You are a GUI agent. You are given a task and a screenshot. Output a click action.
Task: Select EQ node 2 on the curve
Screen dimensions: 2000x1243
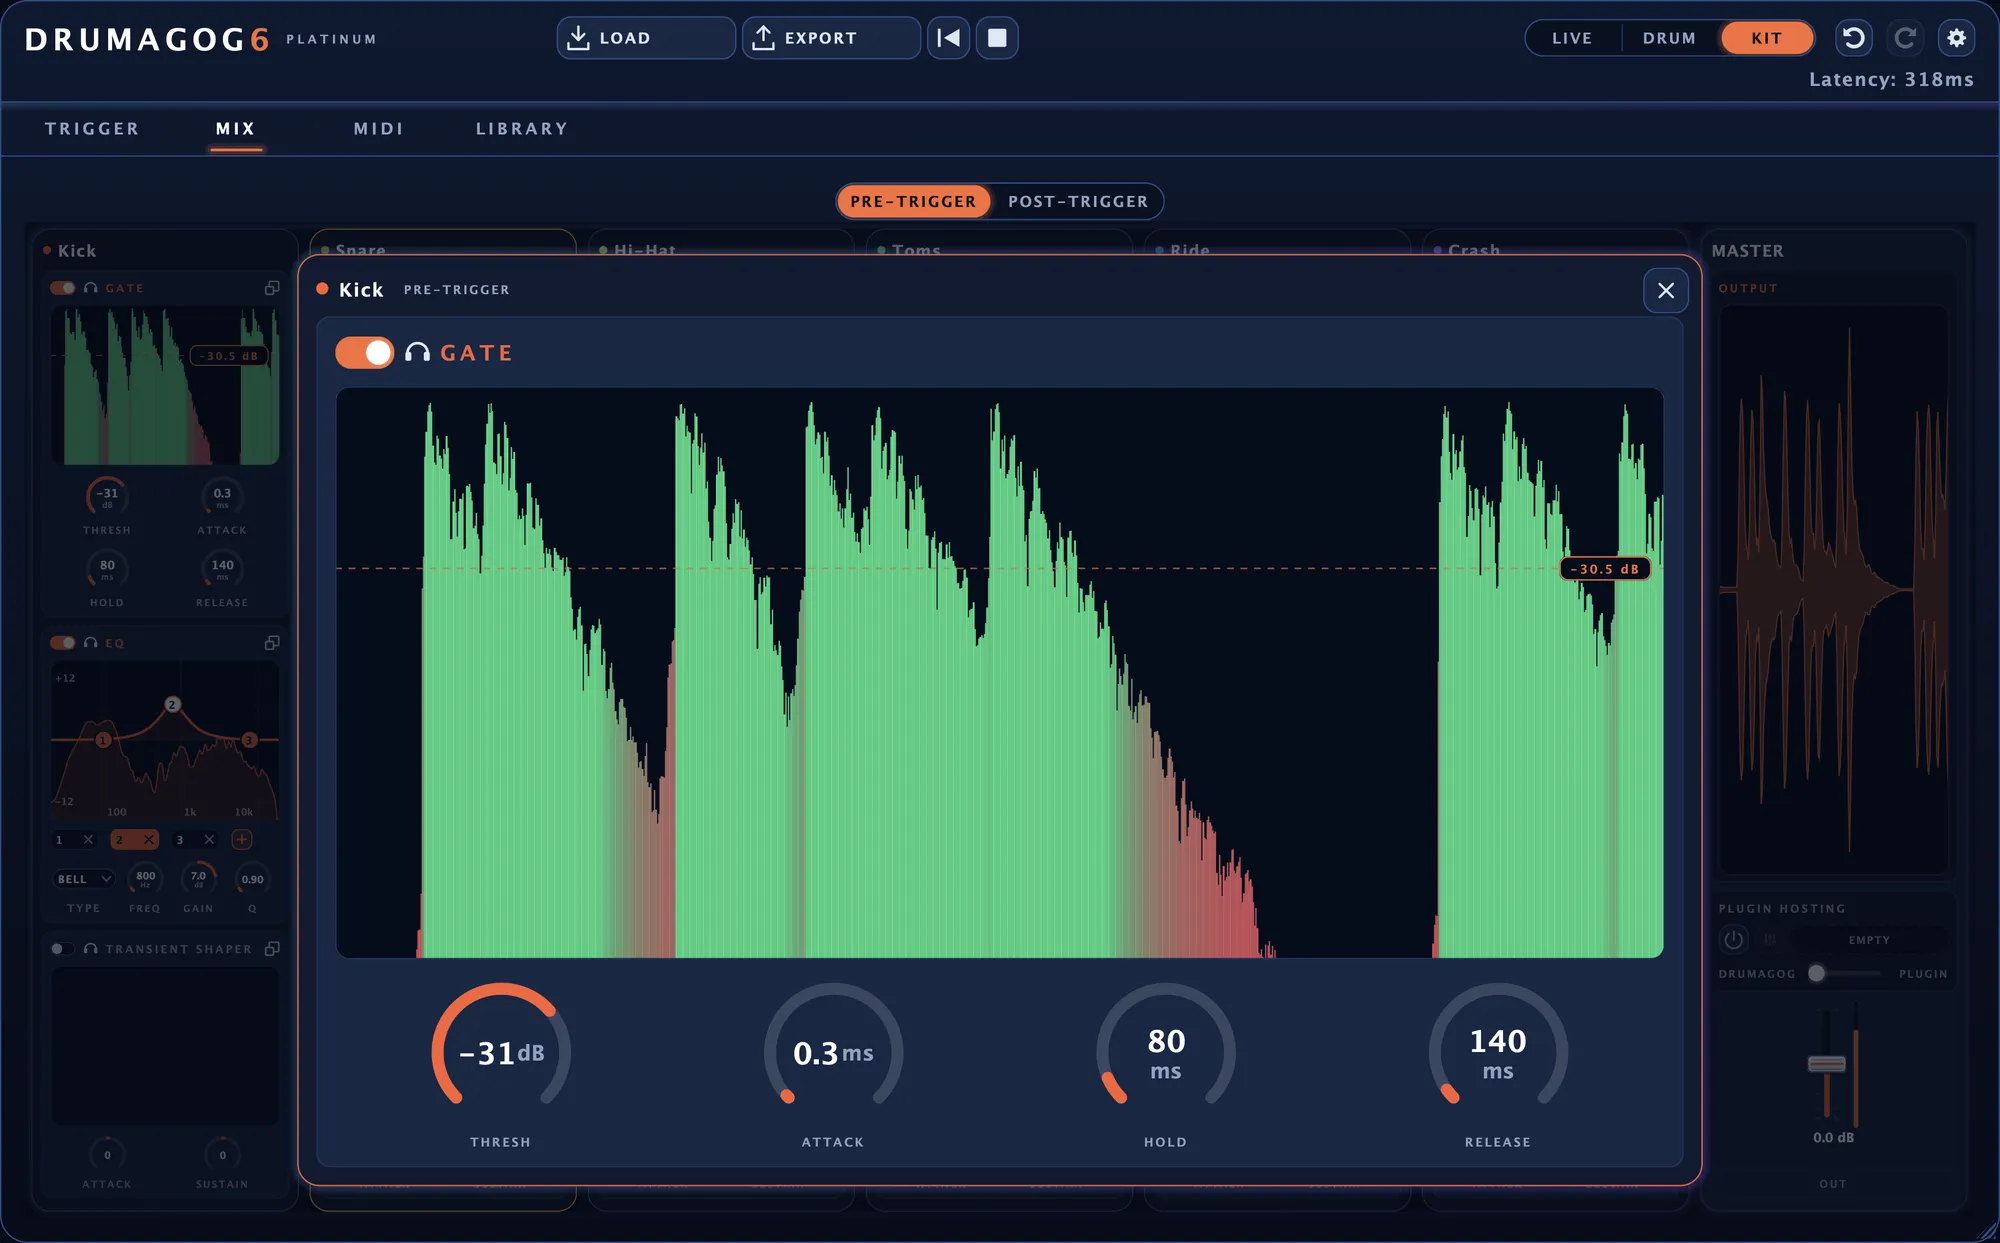click(172, 705)
